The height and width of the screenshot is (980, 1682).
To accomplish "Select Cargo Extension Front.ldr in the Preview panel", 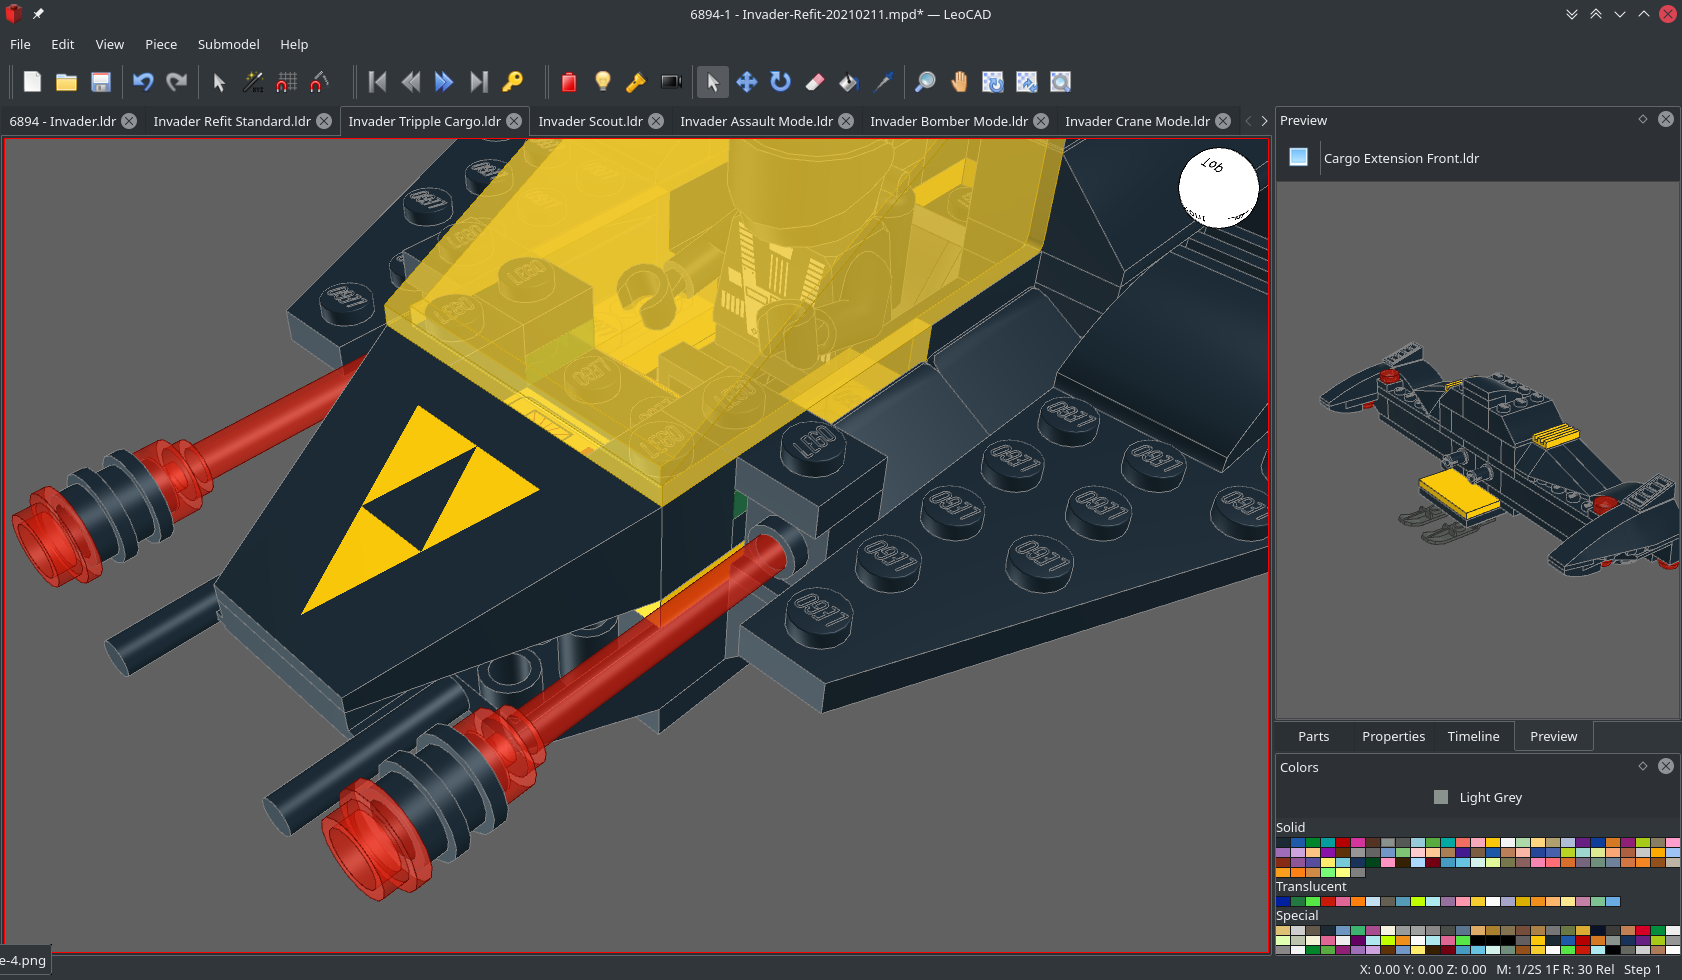I will click(x=1400, y=158).
